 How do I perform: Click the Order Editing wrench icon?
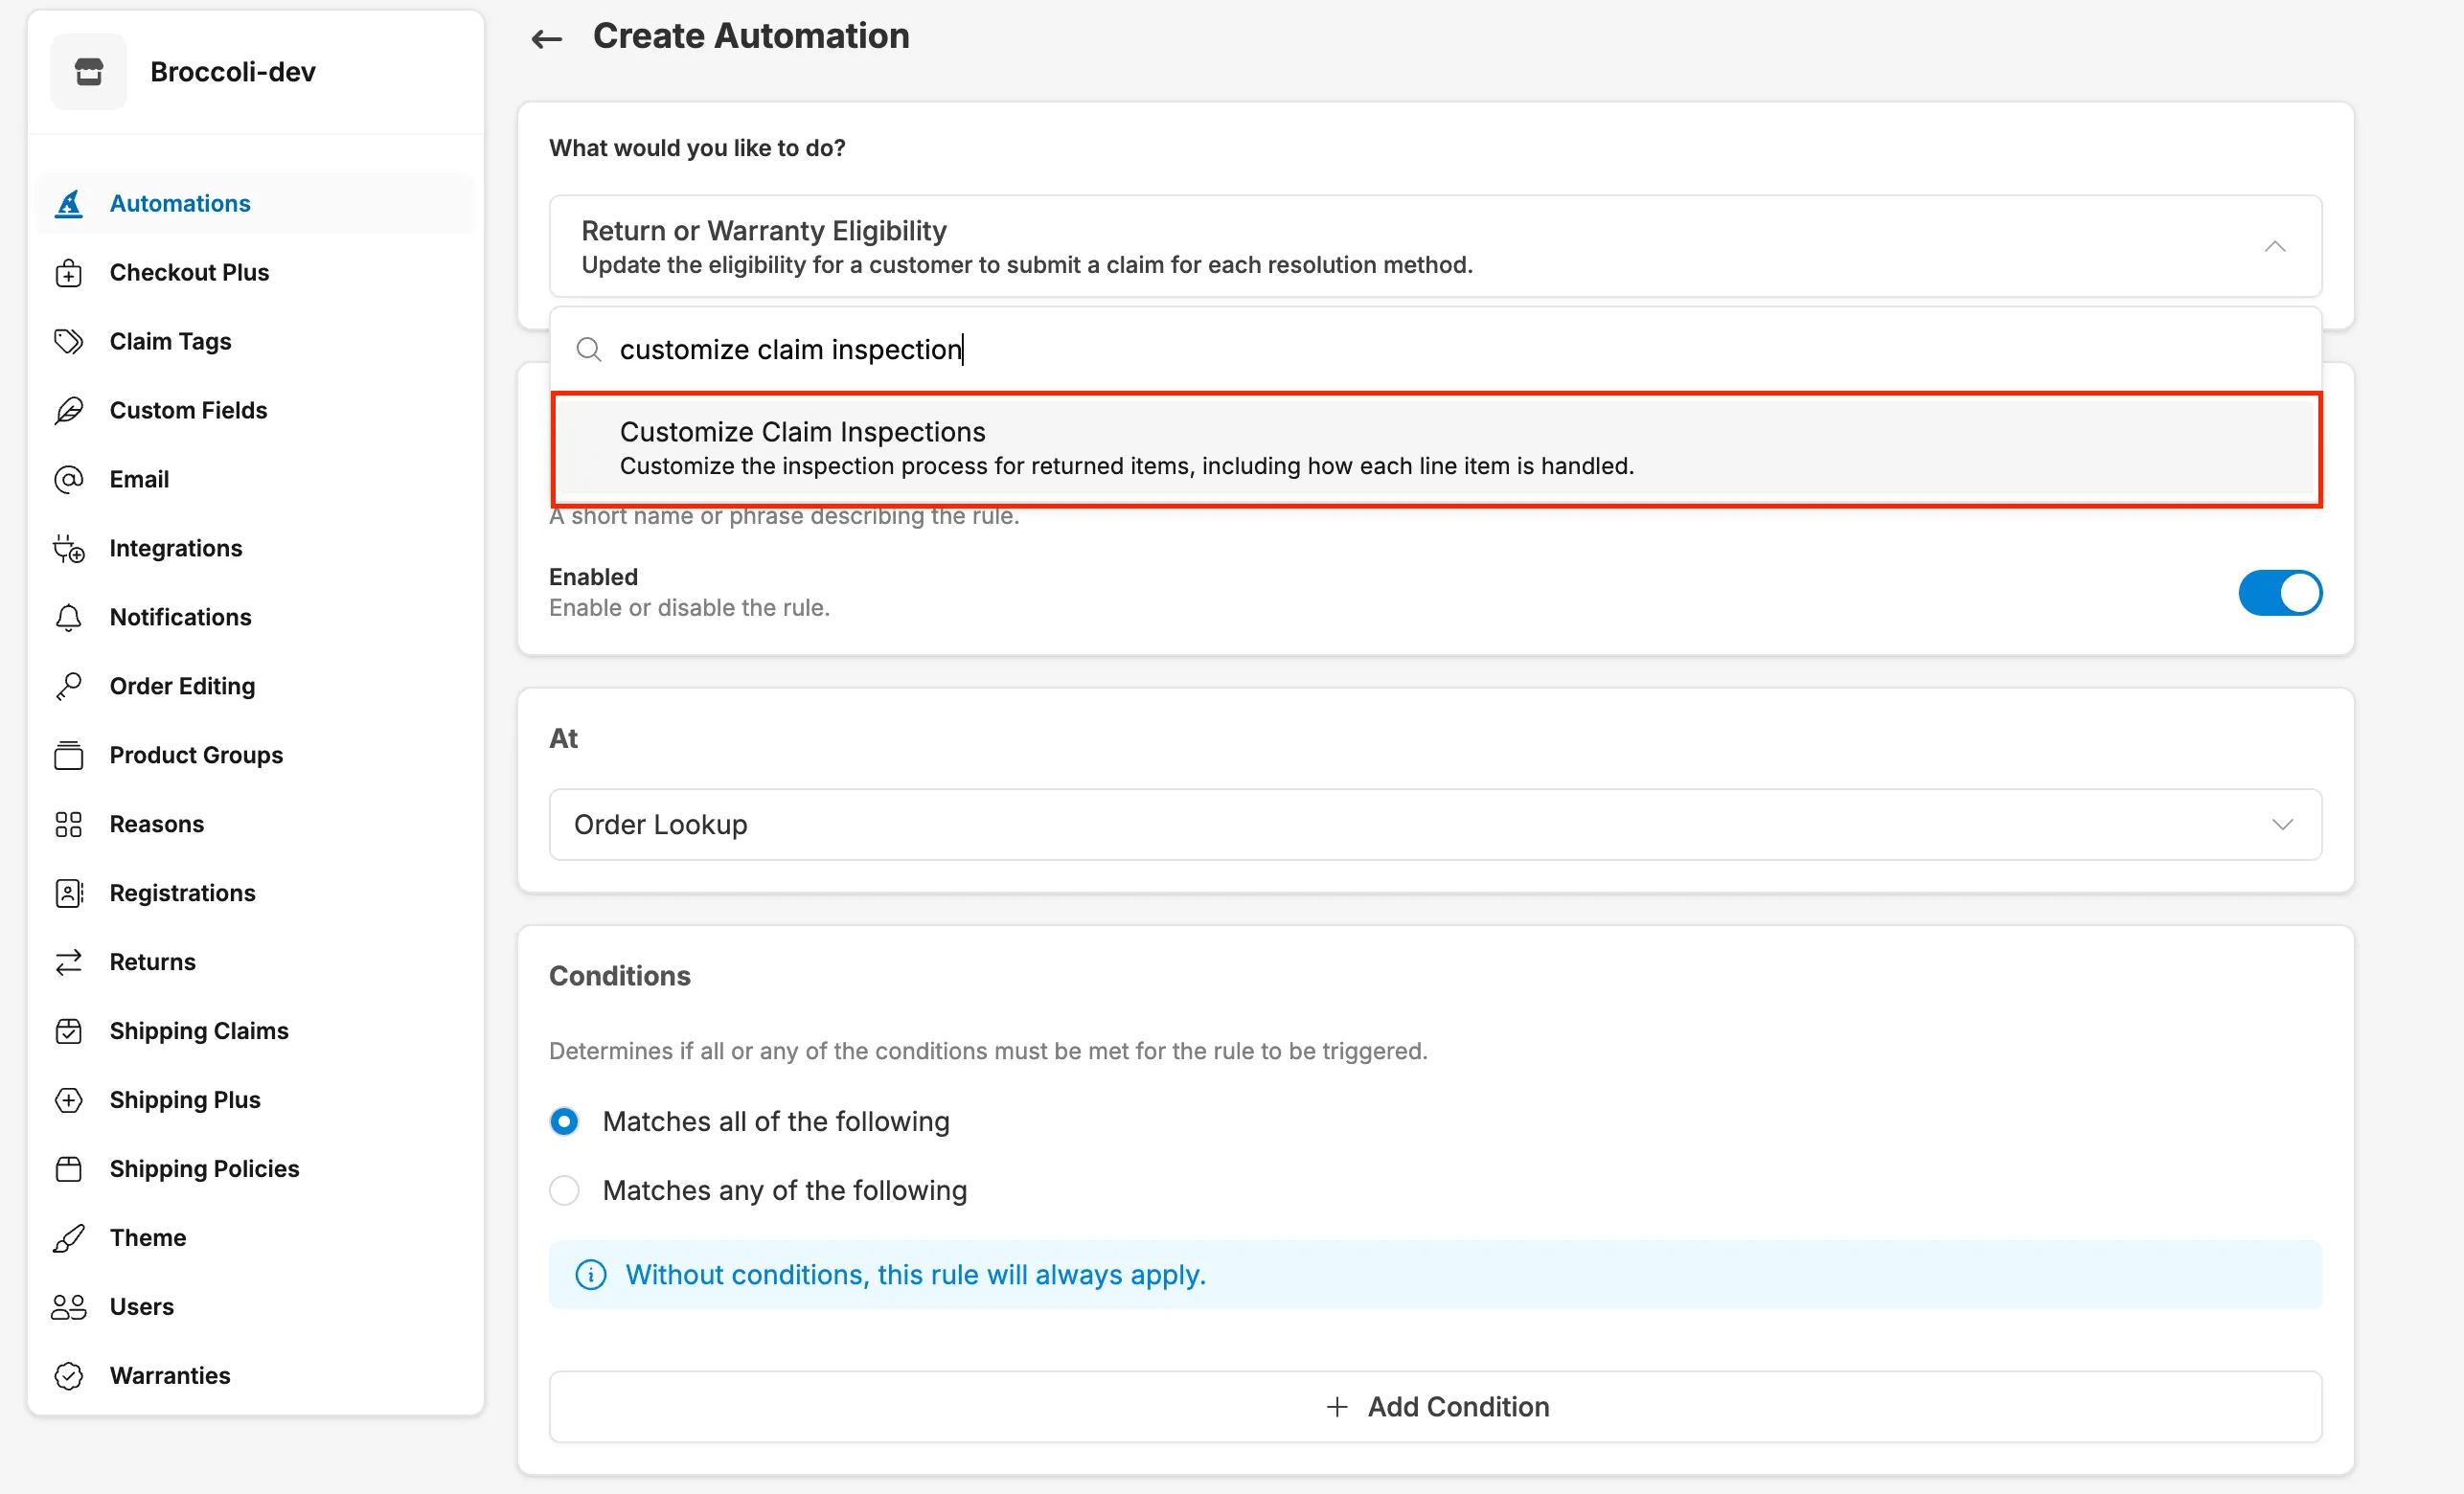click(x=68, y=687)
